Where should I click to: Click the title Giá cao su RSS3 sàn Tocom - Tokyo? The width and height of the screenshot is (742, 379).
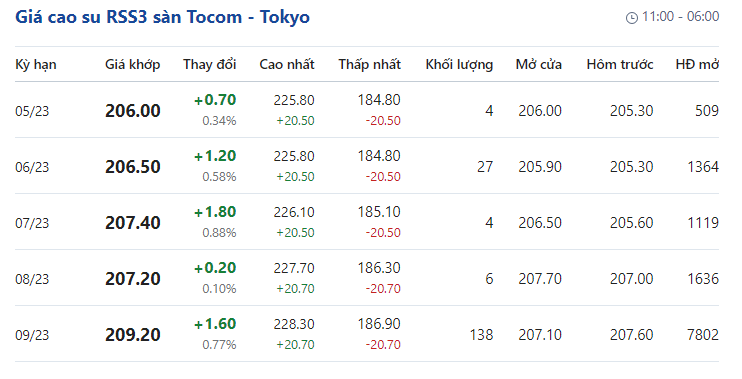point(162,17)
